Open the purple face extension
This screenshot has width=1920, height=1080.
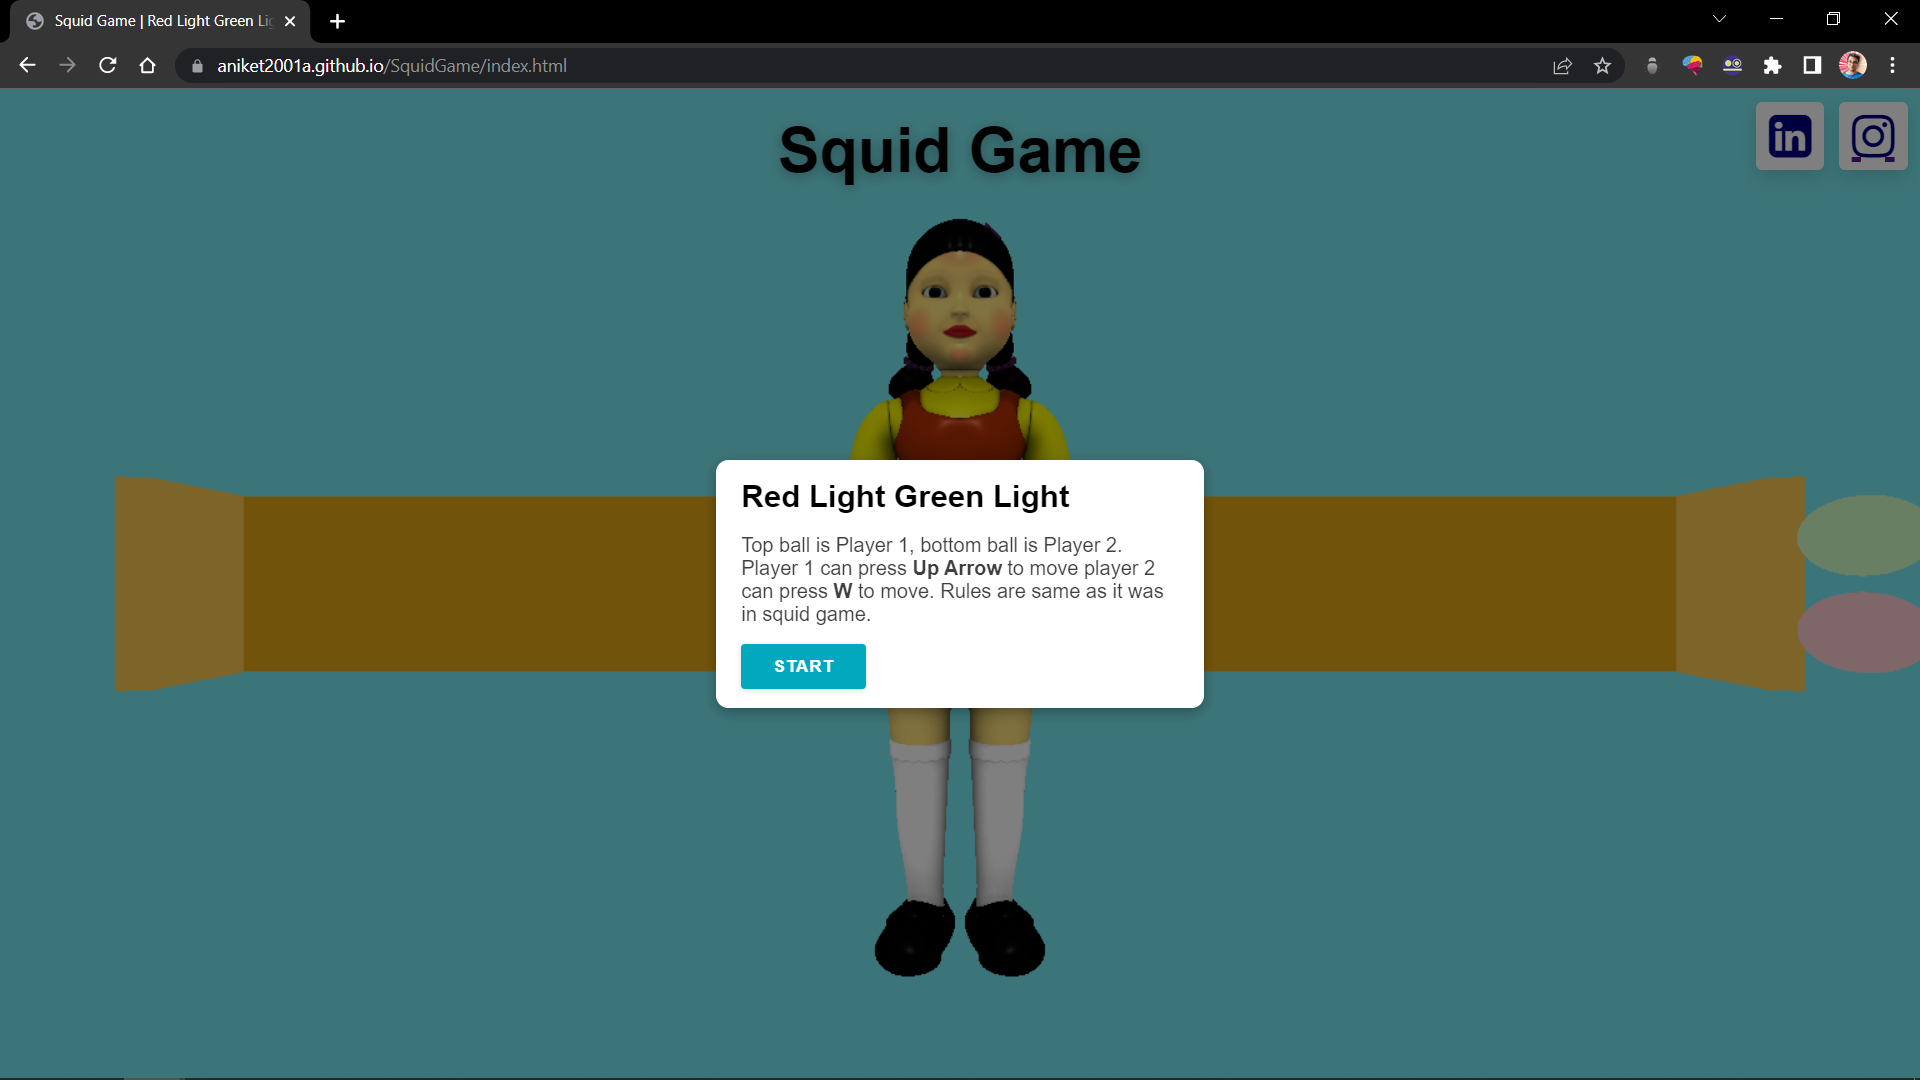(x=1733, y=65)
